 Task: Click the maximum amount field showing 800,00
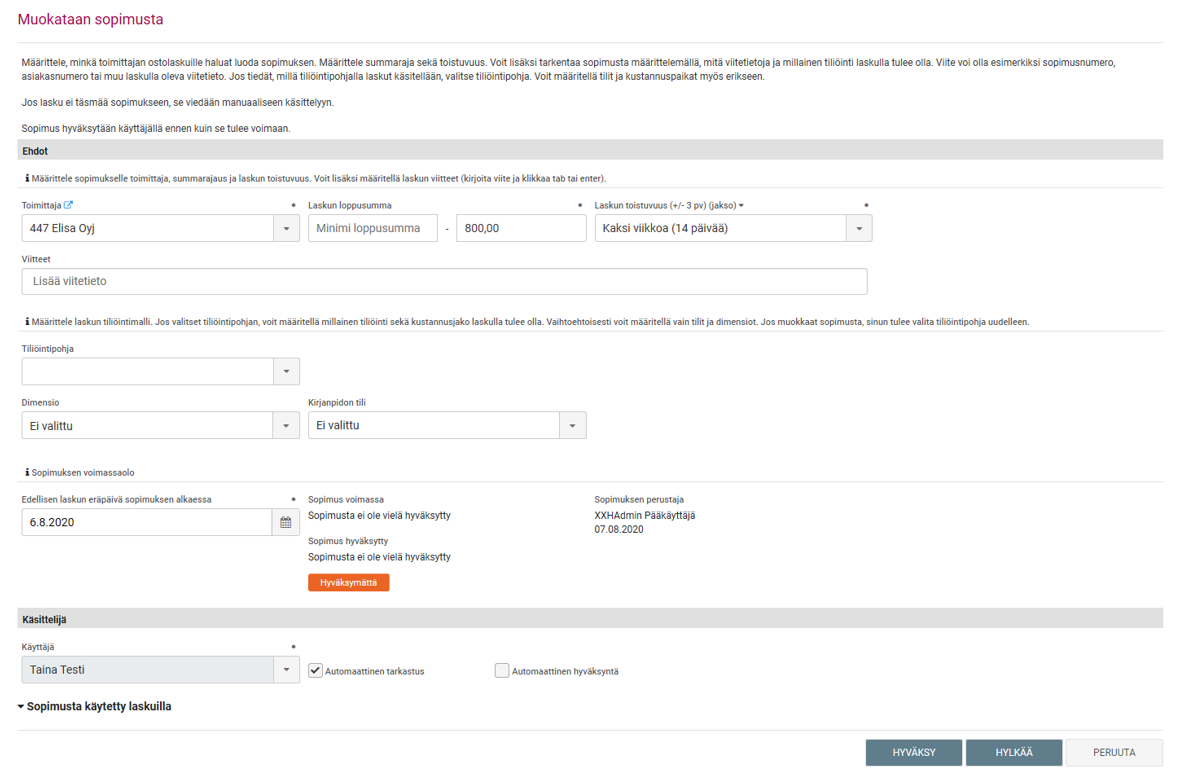click(521, 228)
